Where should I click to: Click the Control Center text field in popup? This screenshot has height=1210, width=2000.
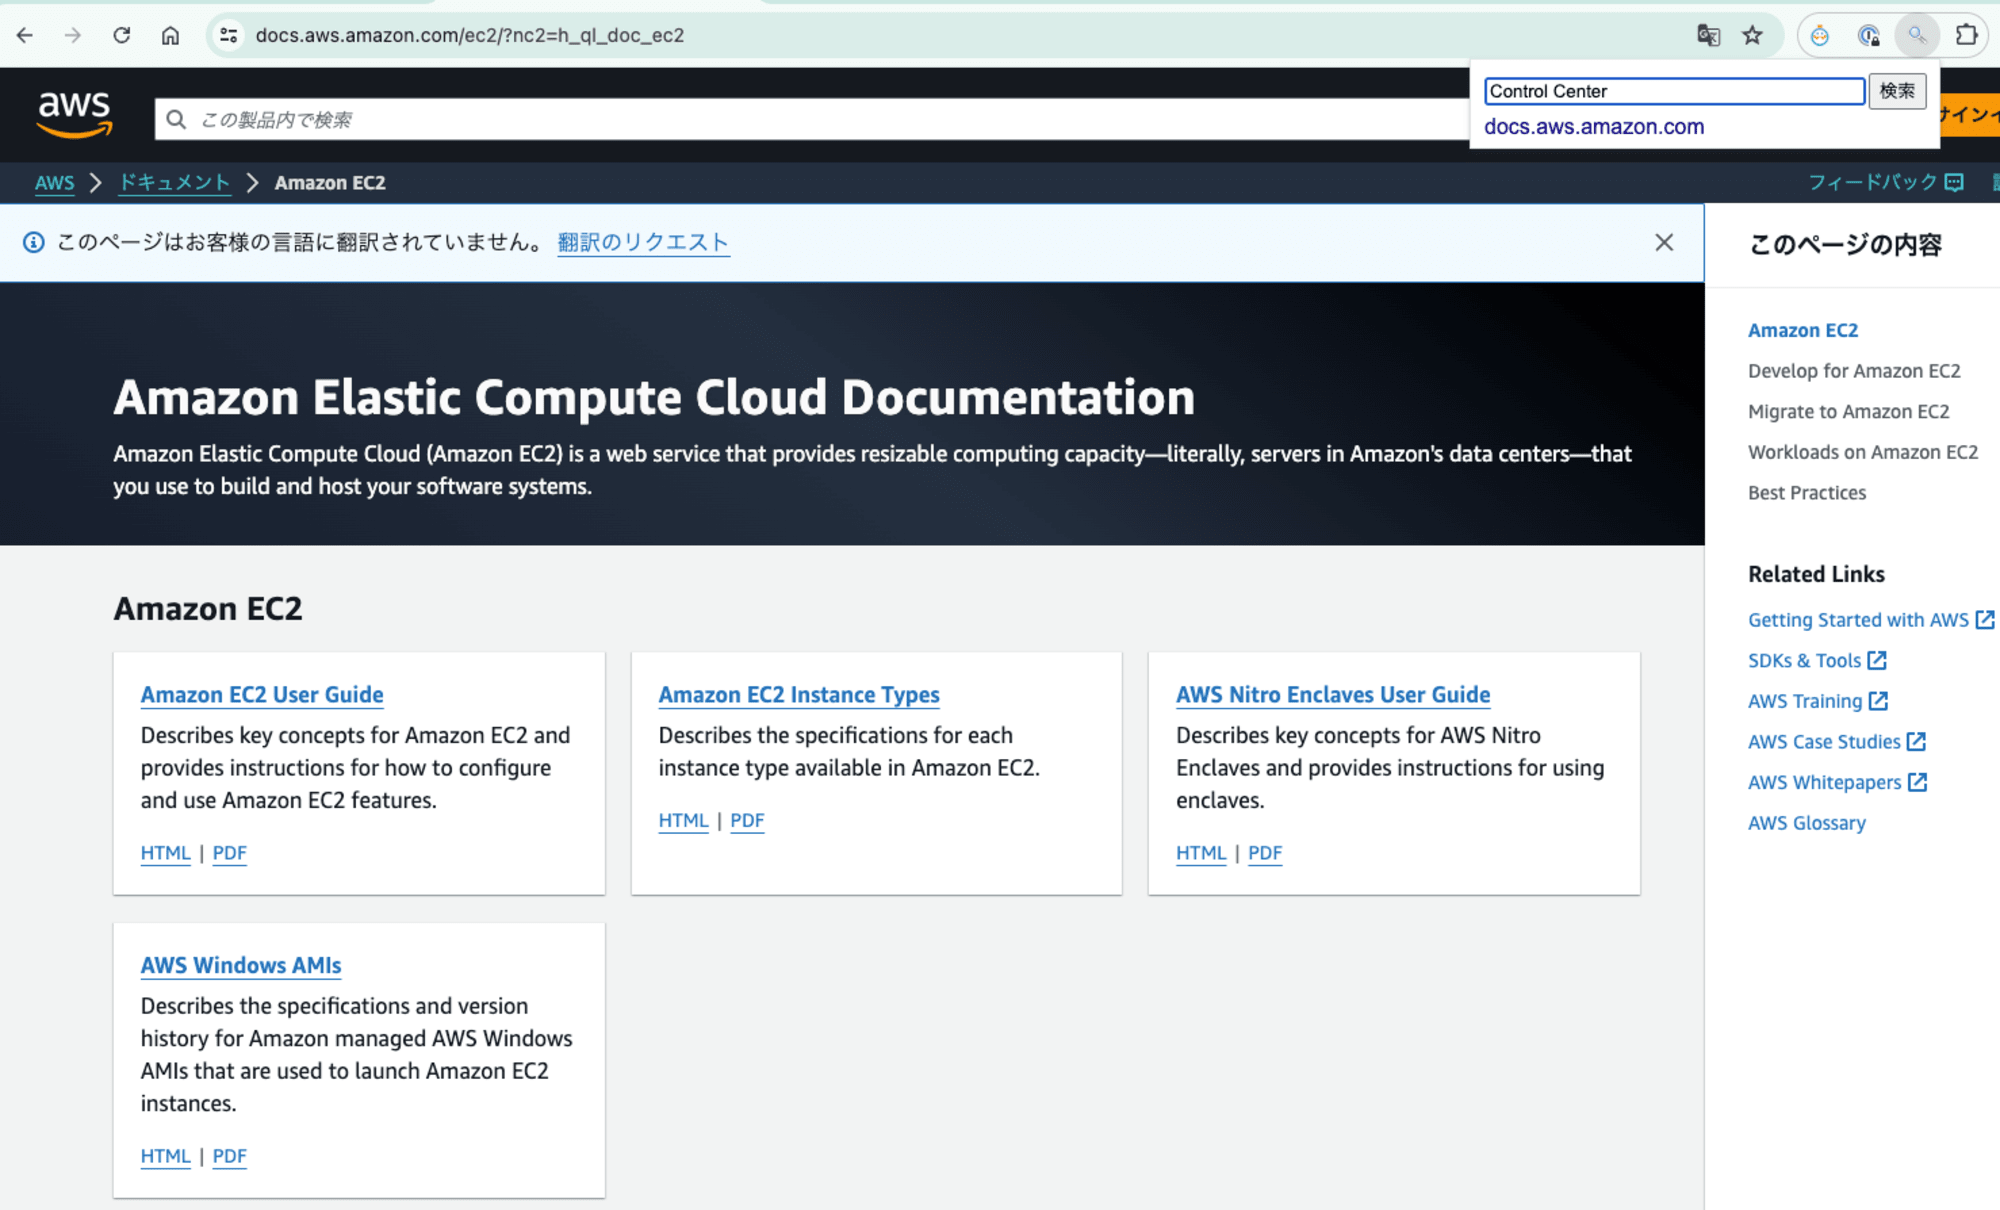(x=1674, y=91)
